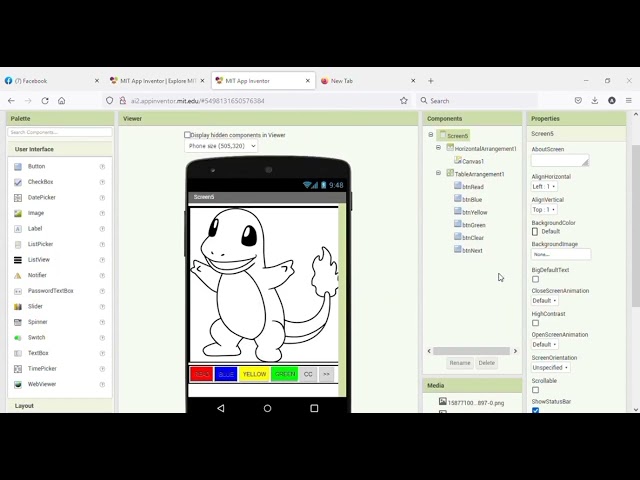Switch to the Facebook tab
This screenshot has height=480, width=640.
point(51,81)
